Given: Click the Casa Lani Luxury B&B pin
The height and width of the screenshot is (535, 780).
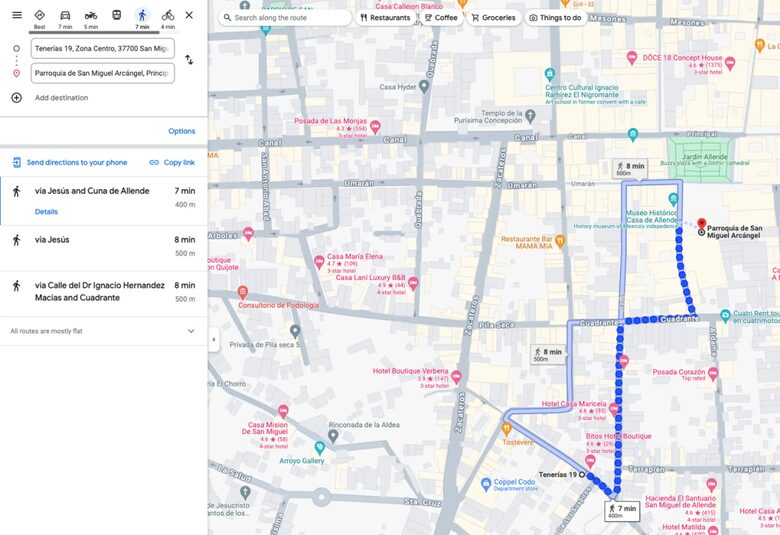Looking at the screenshot, I should [x=413, y=284].
